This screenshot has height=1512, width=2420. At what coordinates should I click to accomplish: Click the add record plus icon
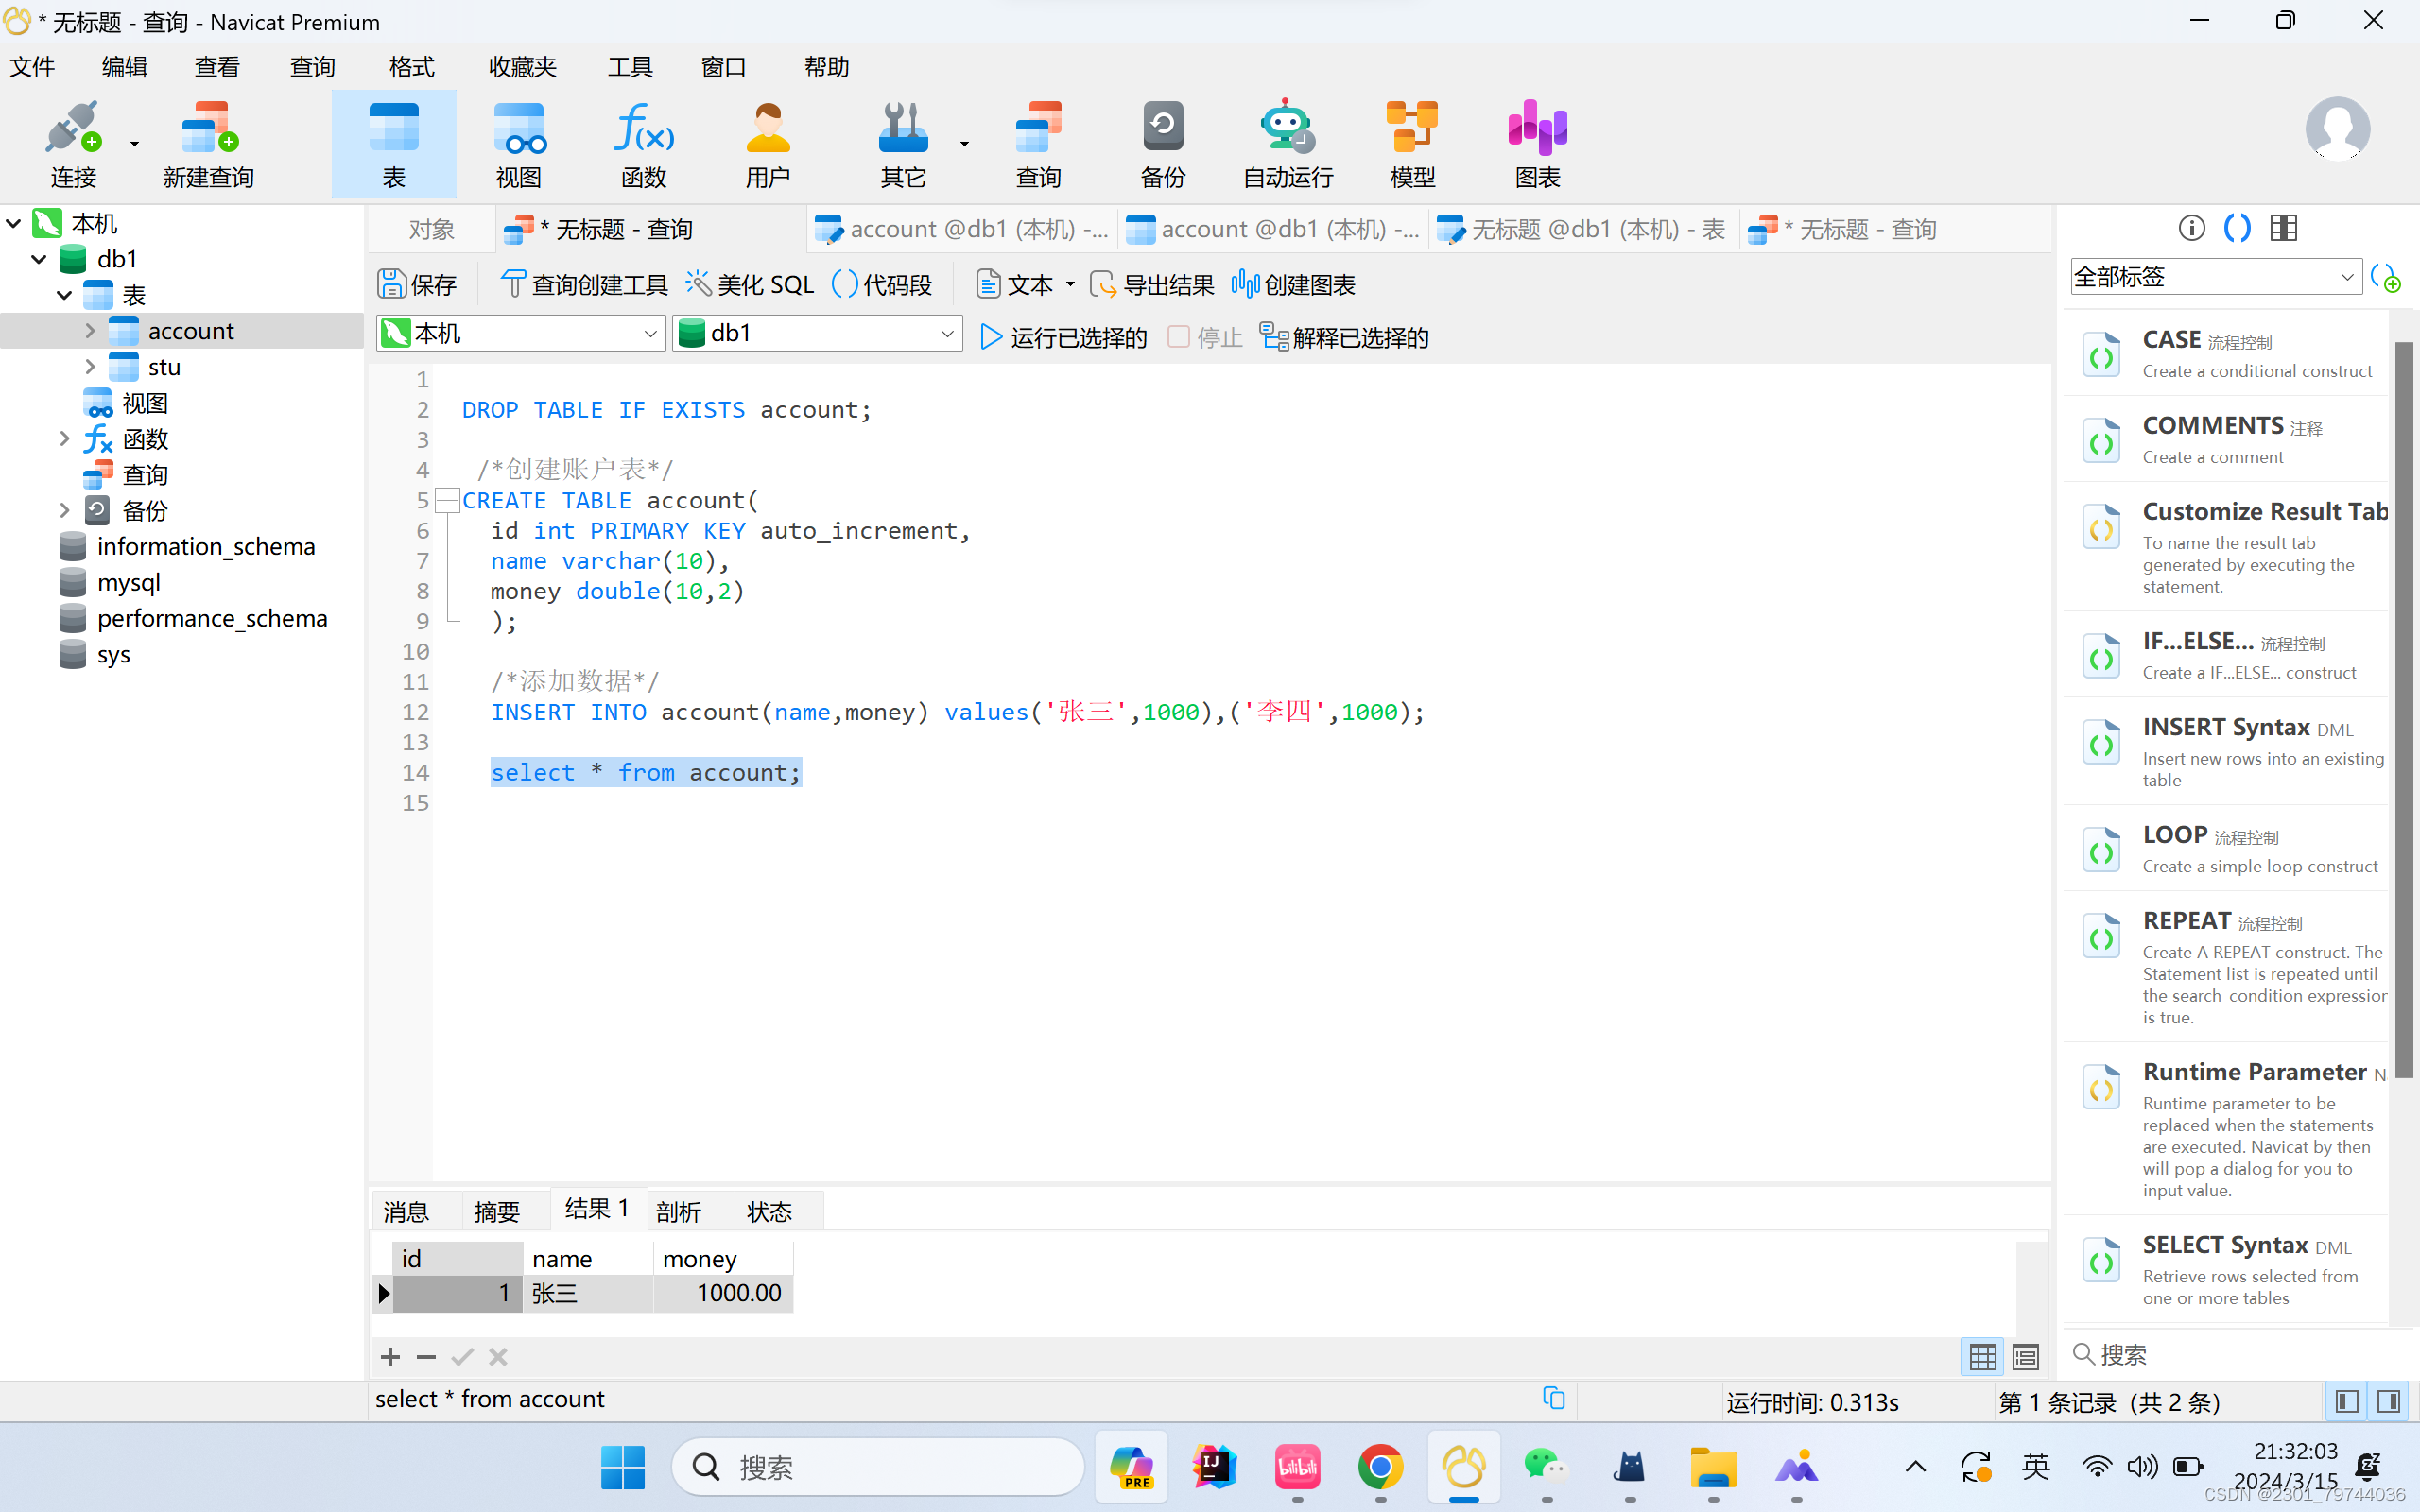pos(391,1357)
